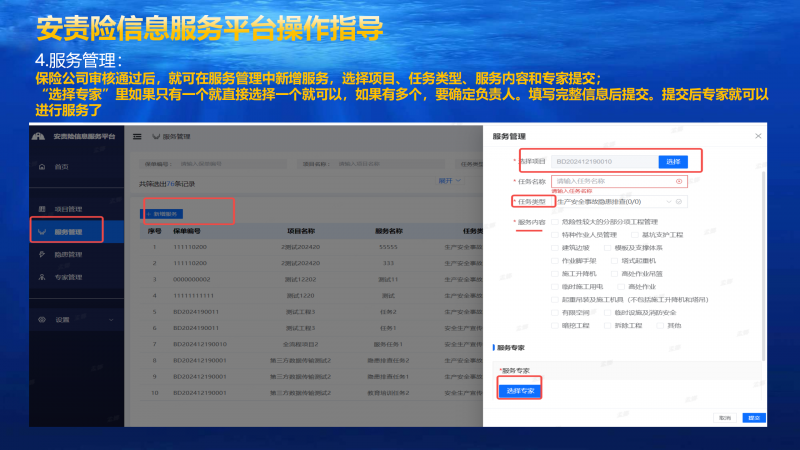Click service name 333 in row 2
This screenshot has width=800, height=450.
(388, 263)
